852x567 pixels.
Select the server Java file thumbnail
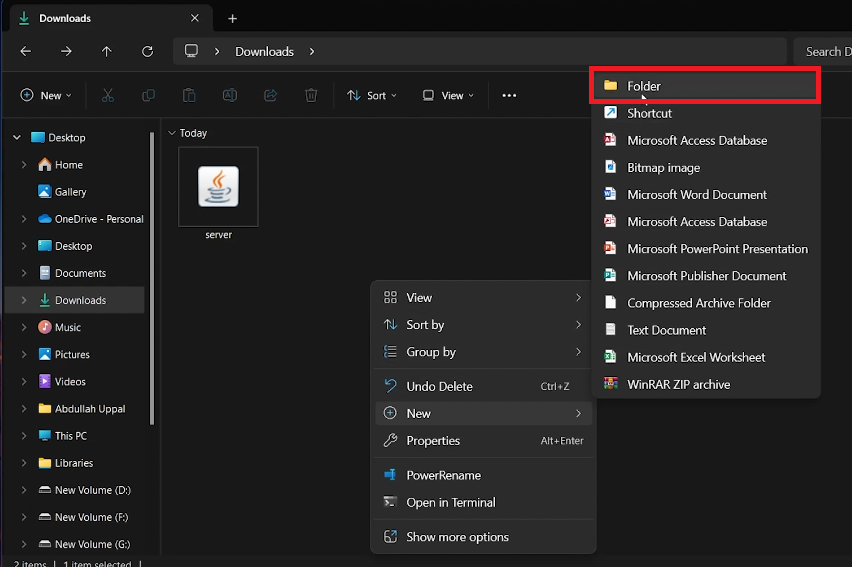218,187
